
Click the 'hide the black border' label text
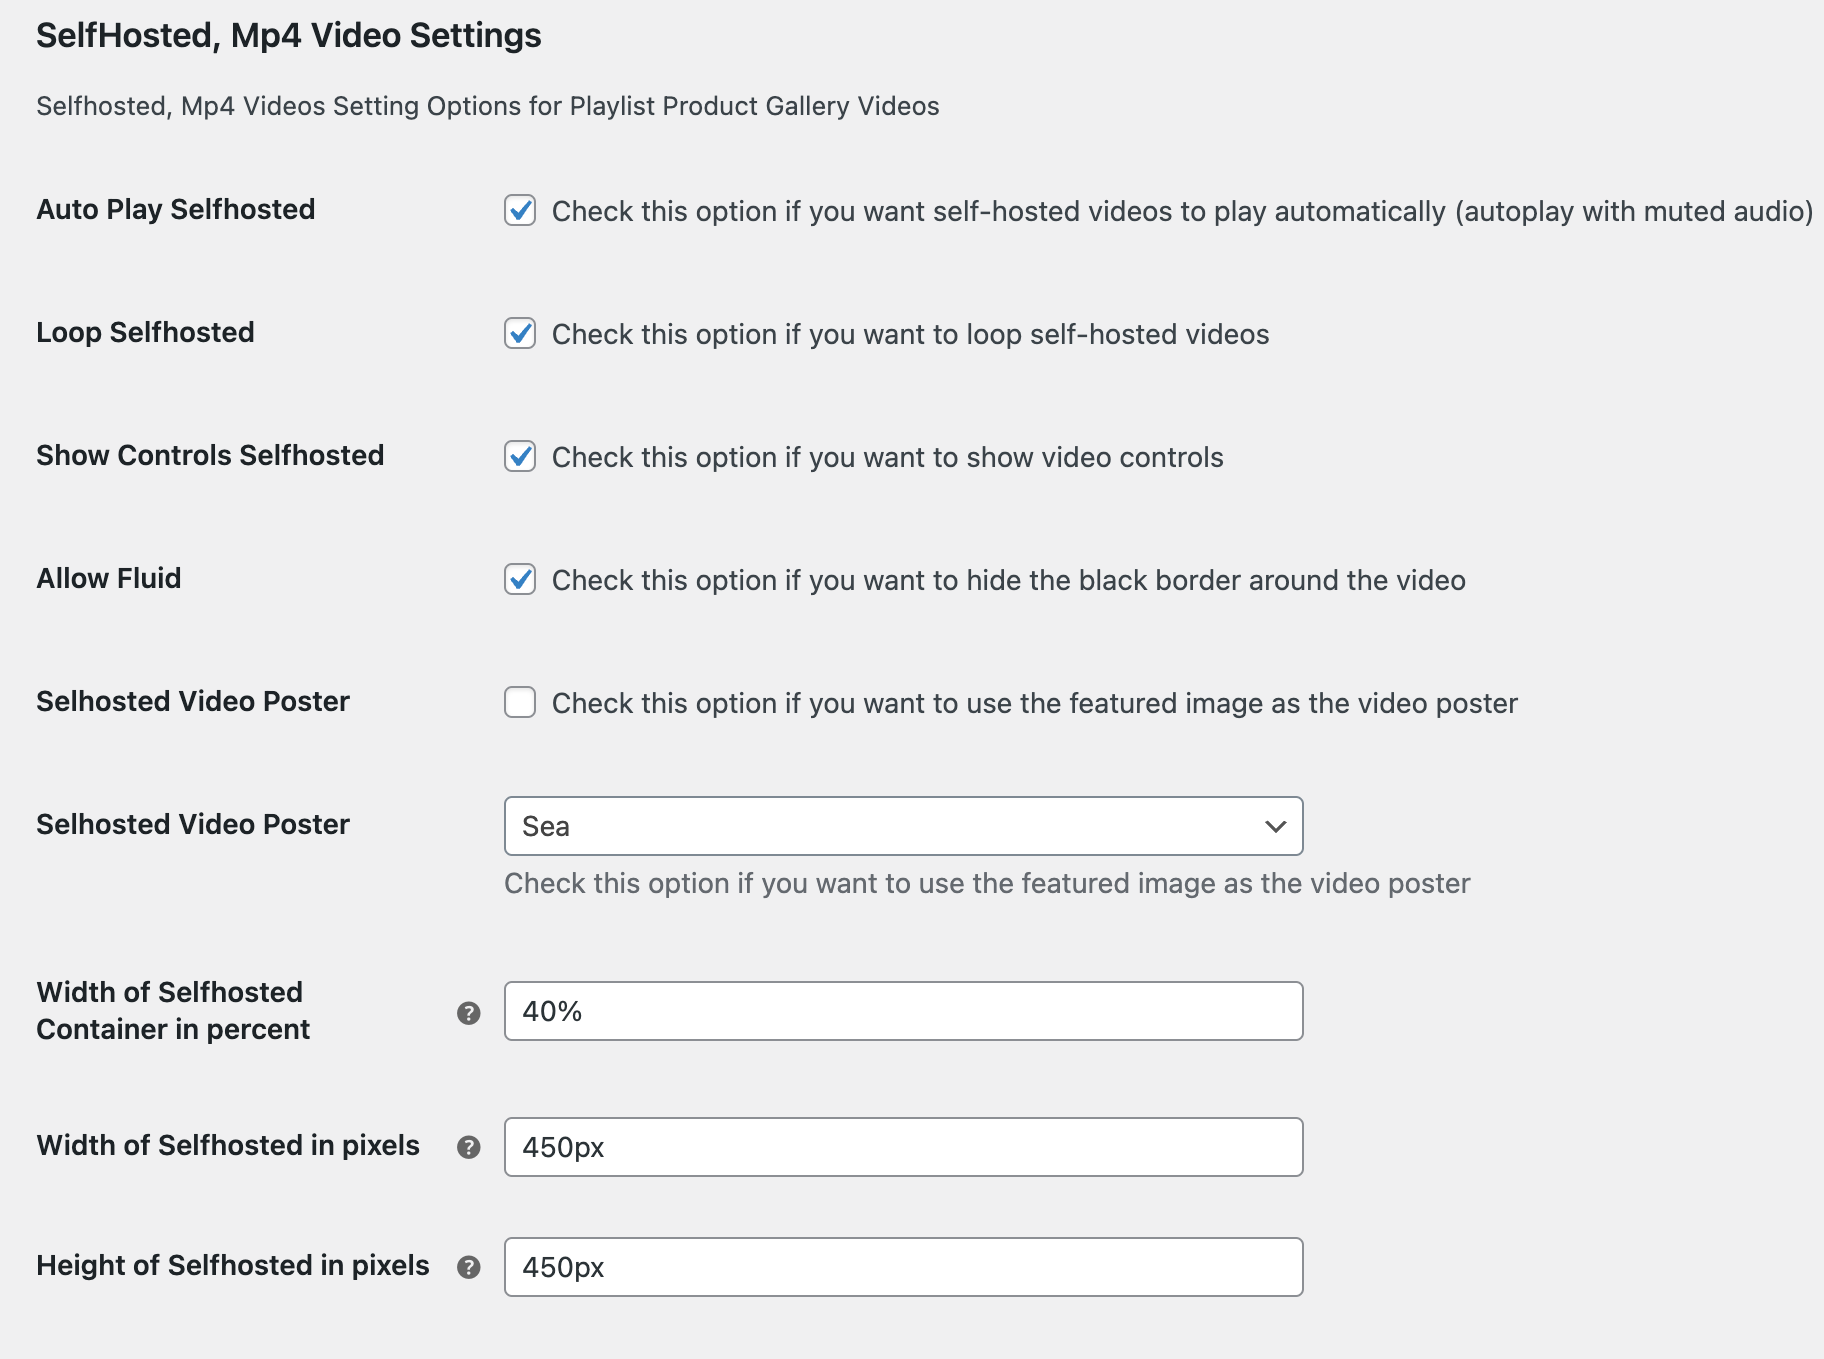[1008, 580]
